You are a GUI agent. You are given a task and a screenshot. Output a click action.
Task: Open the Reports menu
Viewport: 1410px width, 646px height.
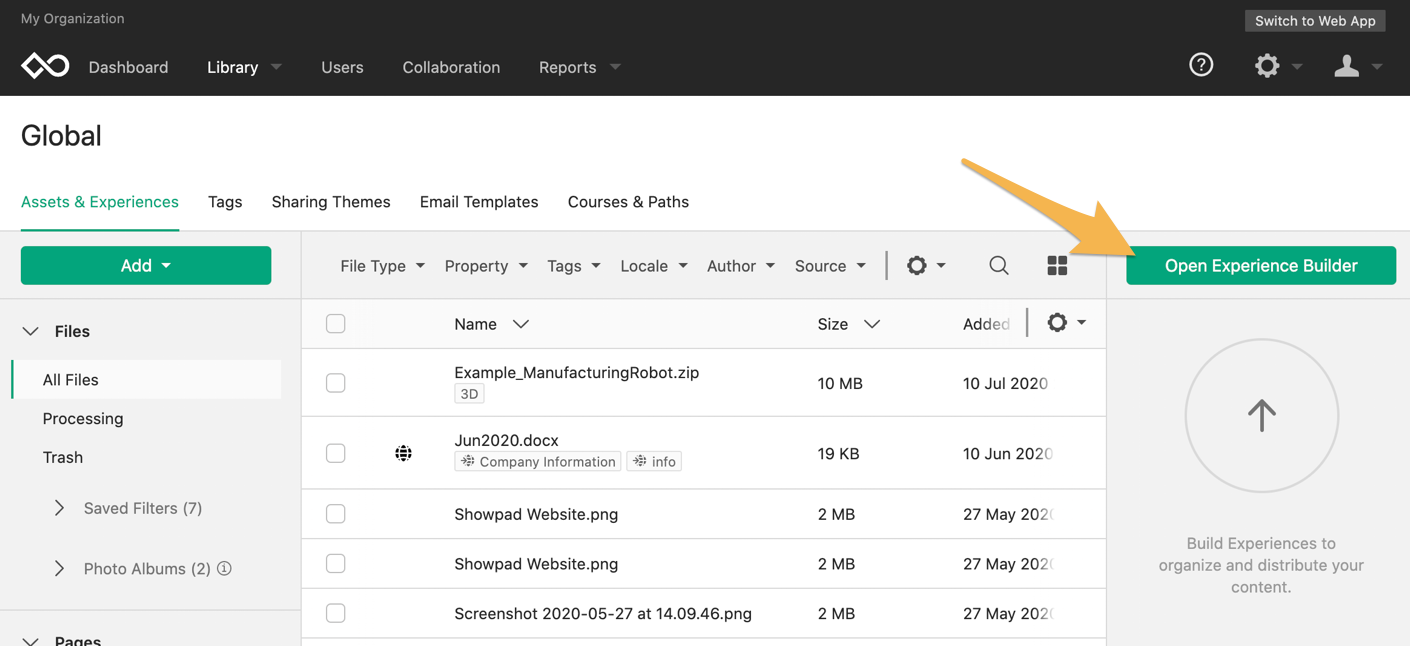(x=579, y=67)
